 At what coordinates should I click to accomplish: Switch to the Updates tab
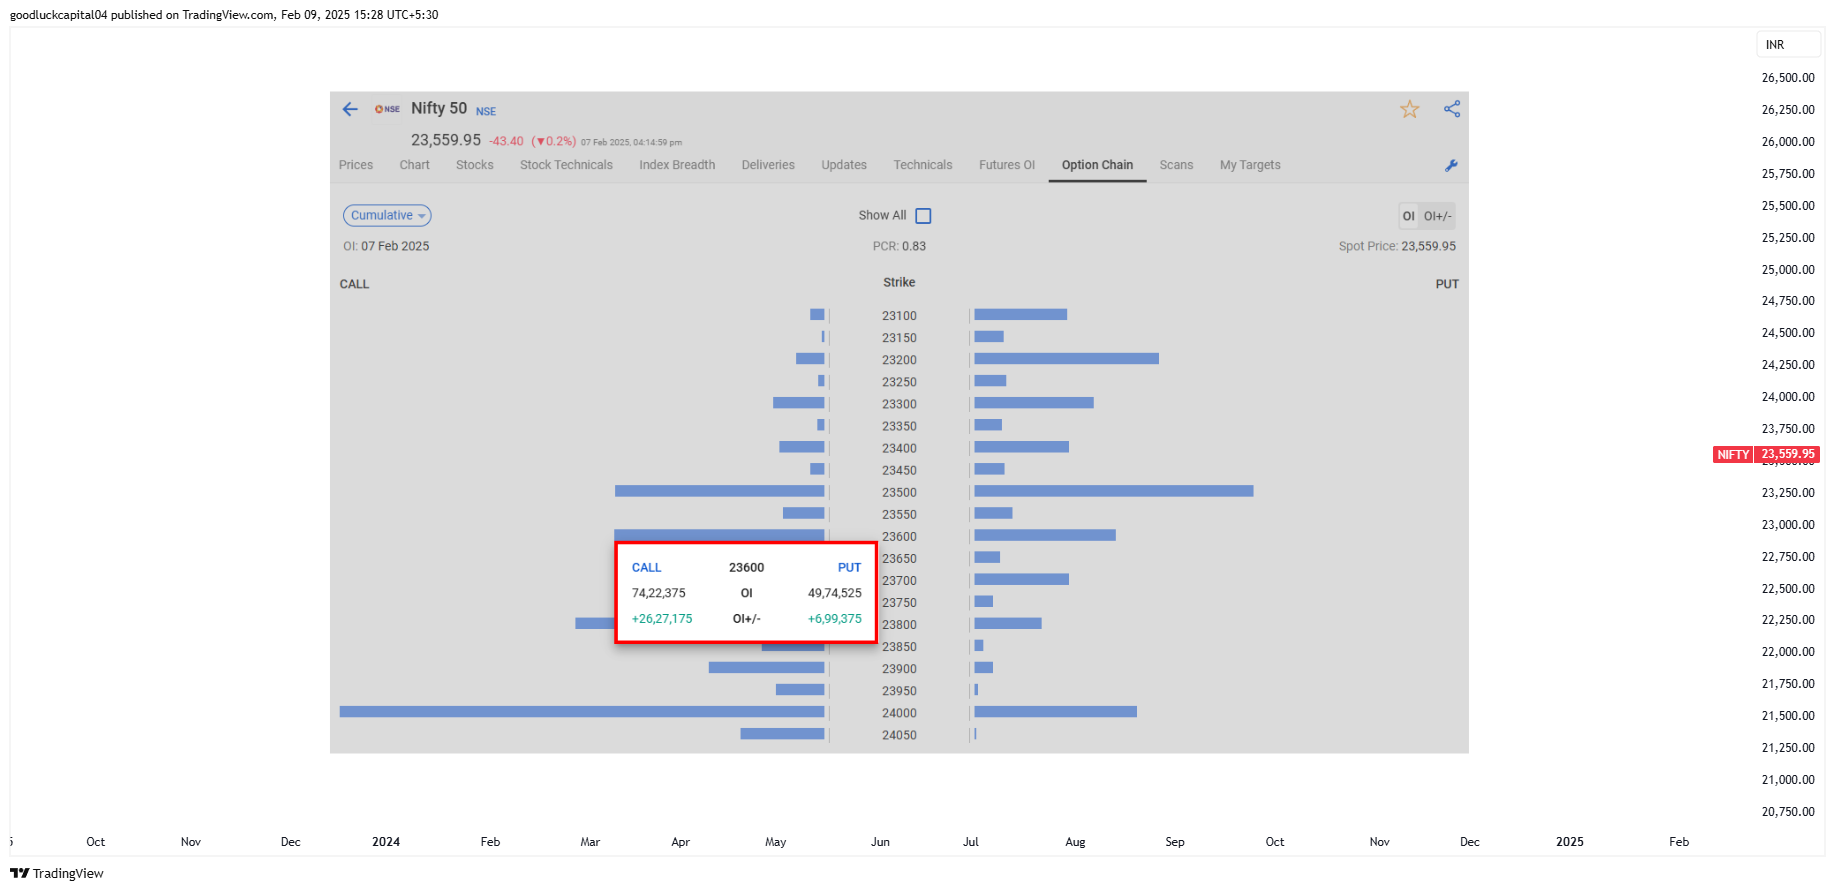pos(844,165)
